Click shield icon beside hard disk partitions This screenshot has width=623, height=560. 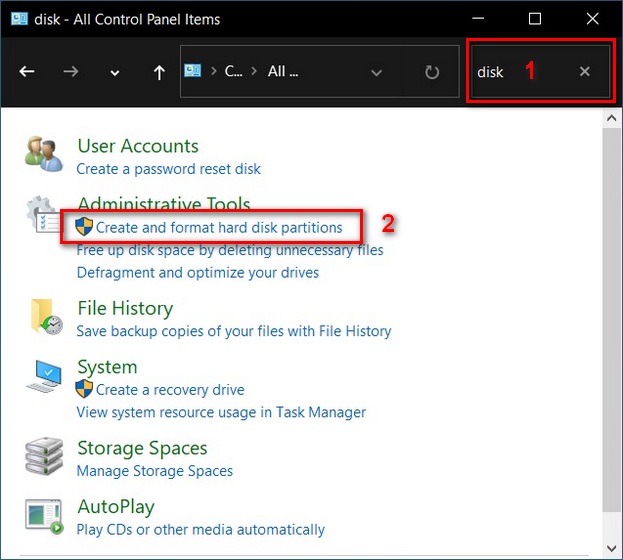pos(84,227)
